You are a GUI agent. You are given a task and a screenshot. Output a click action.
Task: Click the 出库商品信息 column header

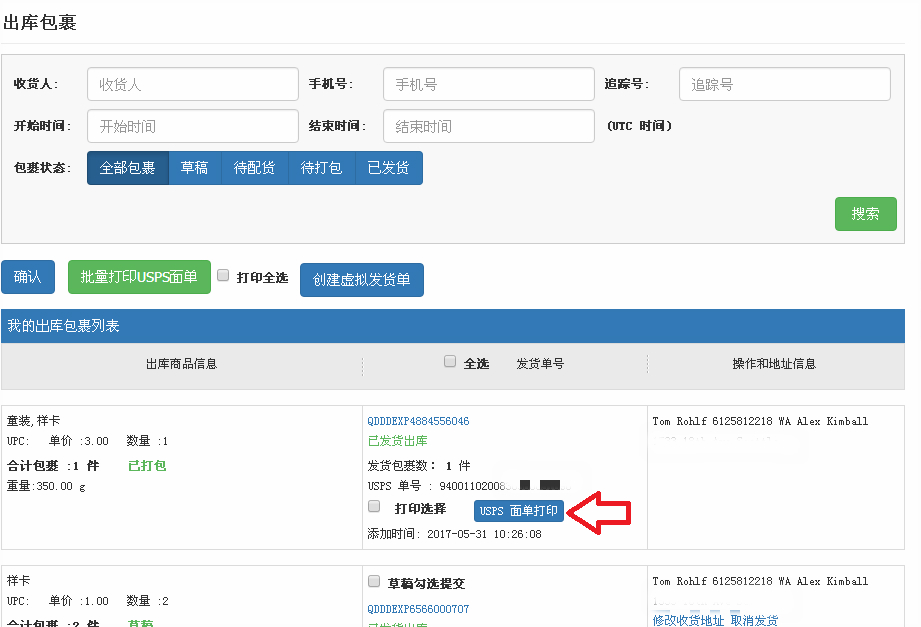pyautogui.click(x=181, y=364)
